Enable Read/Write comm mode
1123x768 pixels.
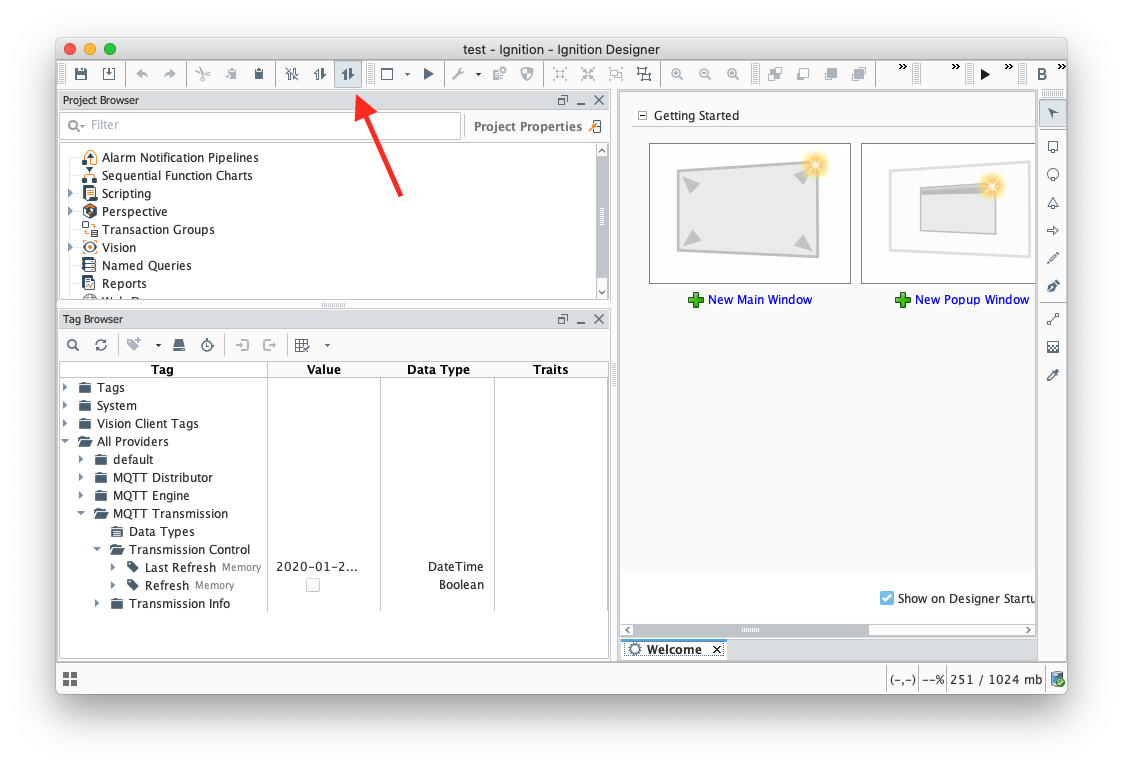[x=347, y=74]
